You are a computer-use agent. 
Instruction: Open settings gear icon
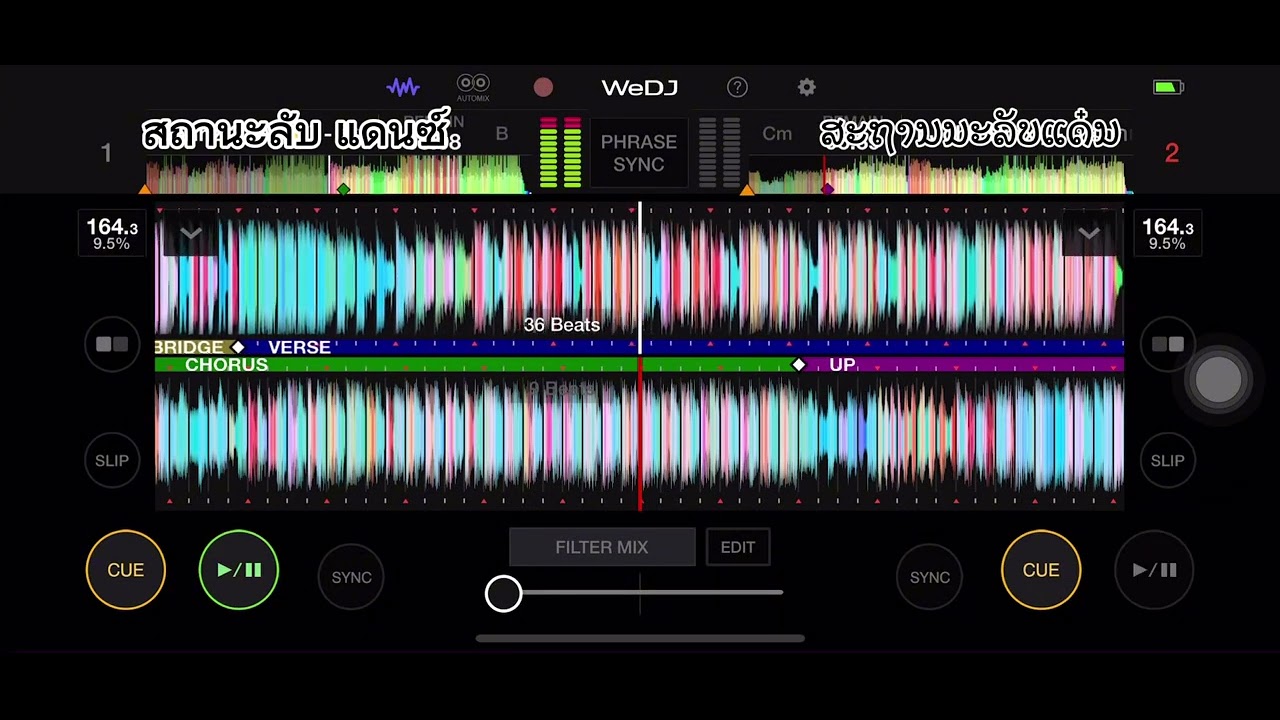pyautogui.click(x=806, y=87)
